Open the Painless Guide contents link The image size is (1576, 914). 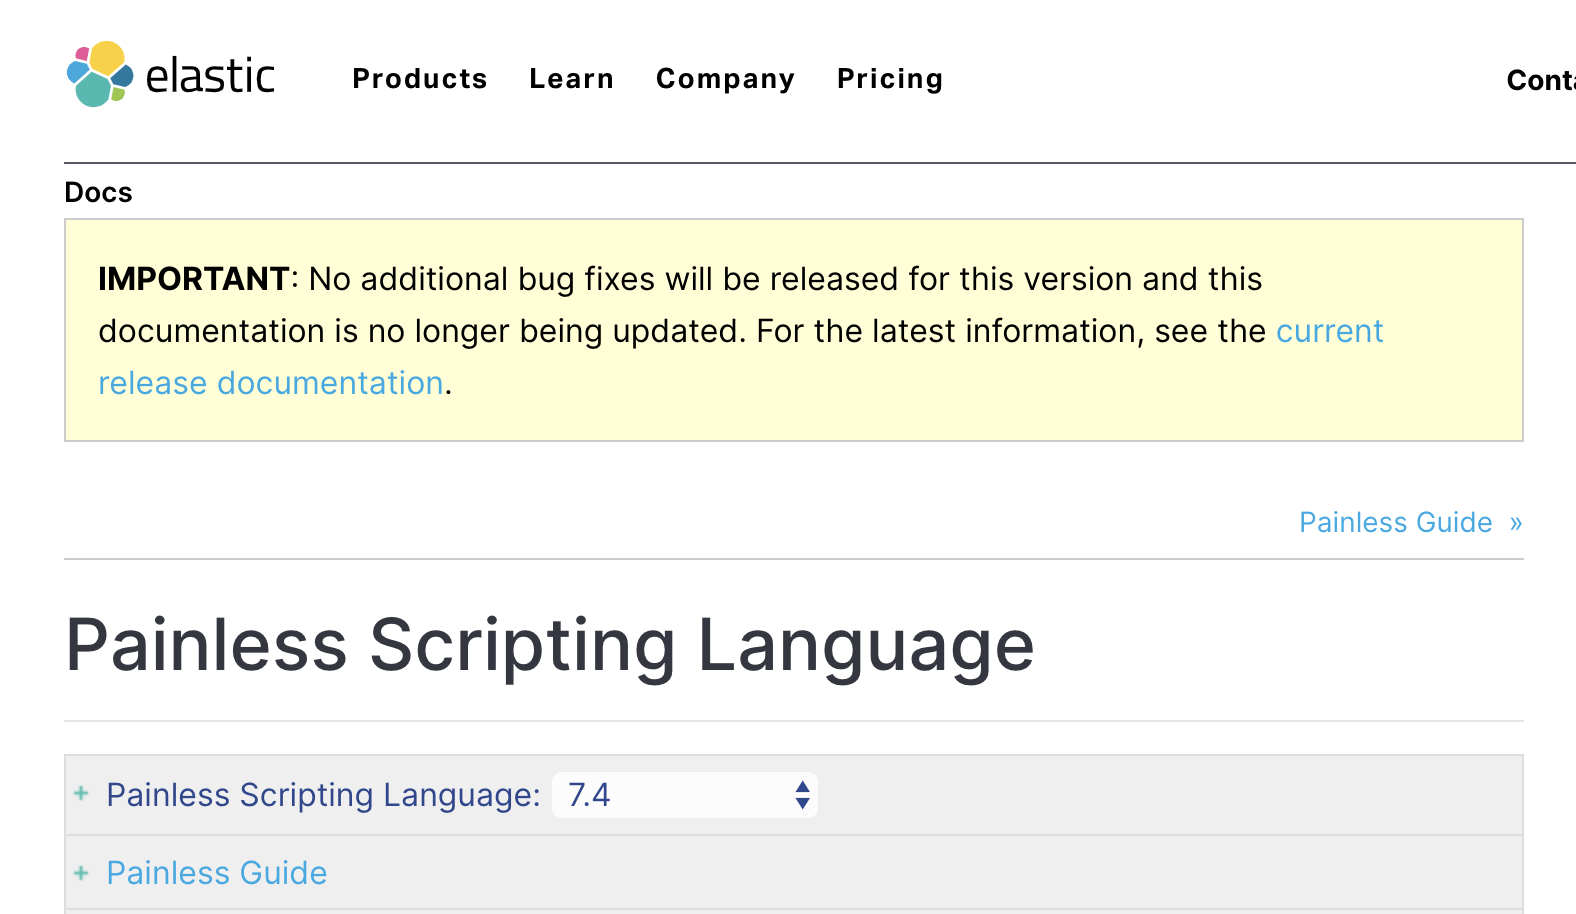click(x=217, y=873)
